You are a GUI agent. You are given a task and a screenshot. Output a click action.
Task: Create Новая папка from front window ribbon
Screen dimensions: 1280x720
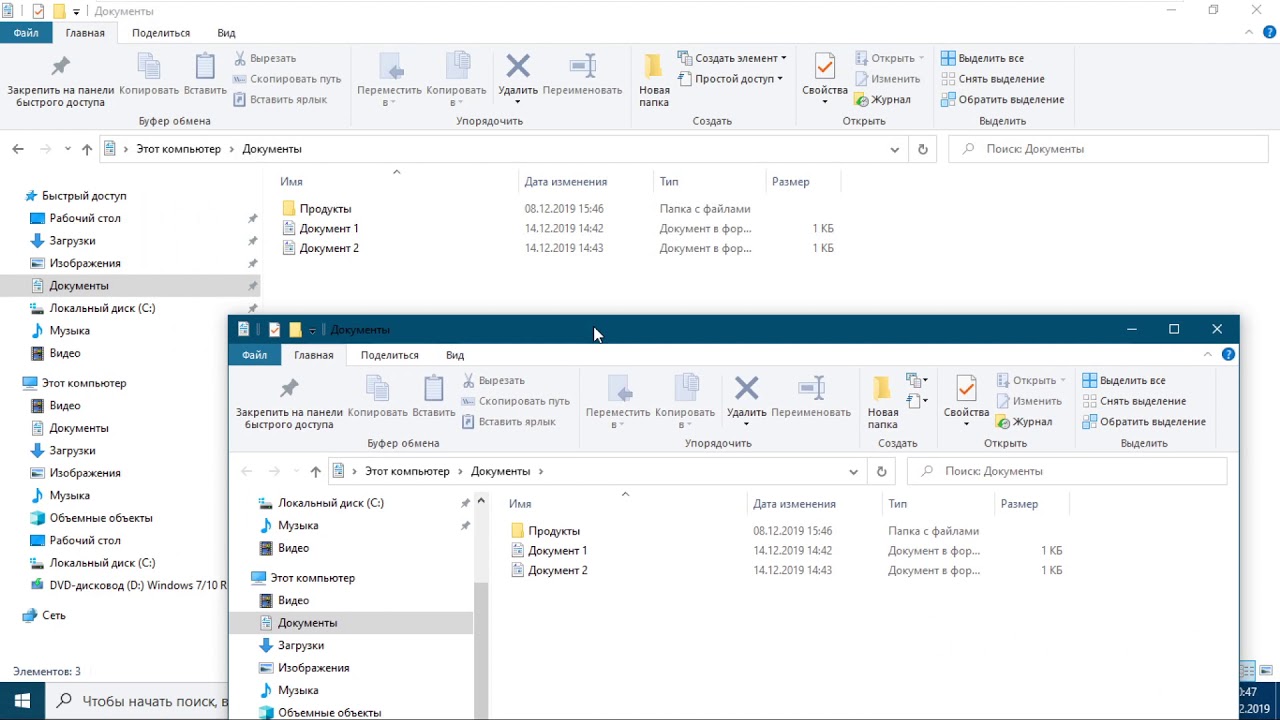(x=883, y=402)
